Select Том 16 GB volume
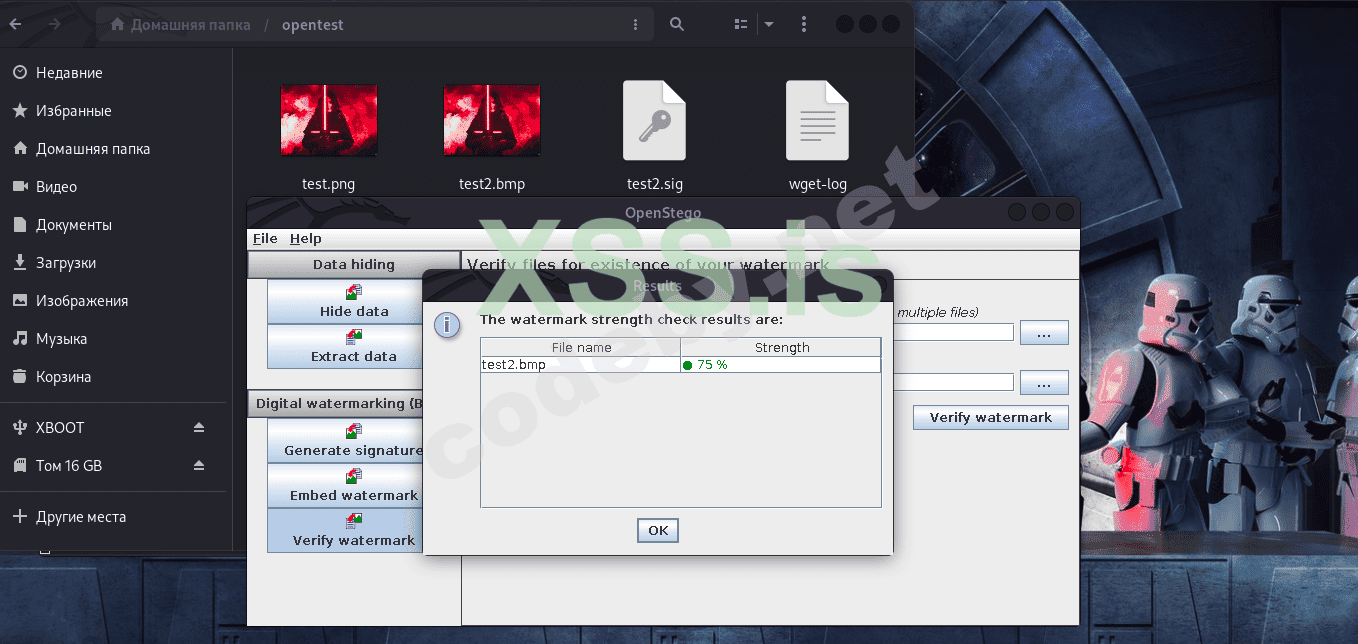 [x=95, y=466]
